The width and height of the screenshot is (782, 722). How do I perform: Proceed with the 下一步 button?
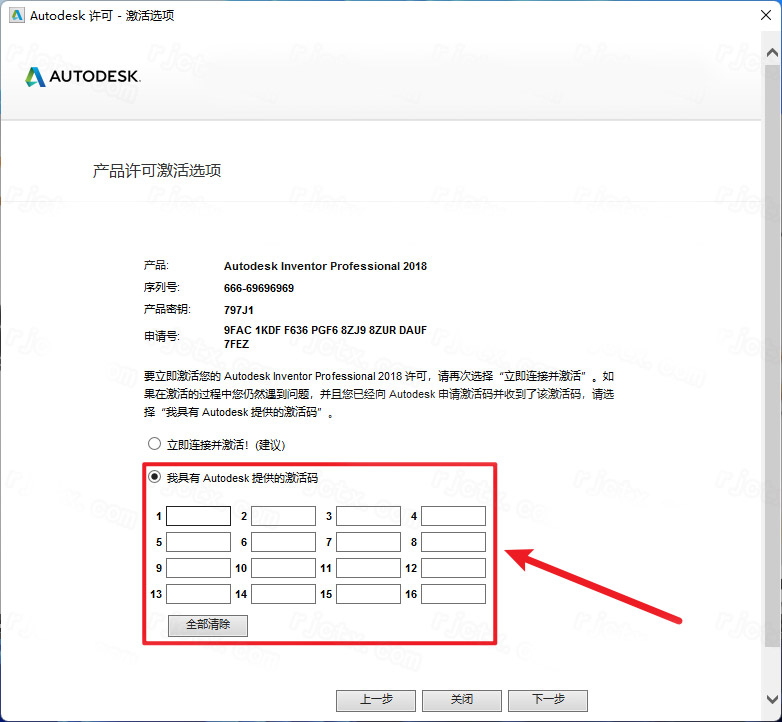548,700
